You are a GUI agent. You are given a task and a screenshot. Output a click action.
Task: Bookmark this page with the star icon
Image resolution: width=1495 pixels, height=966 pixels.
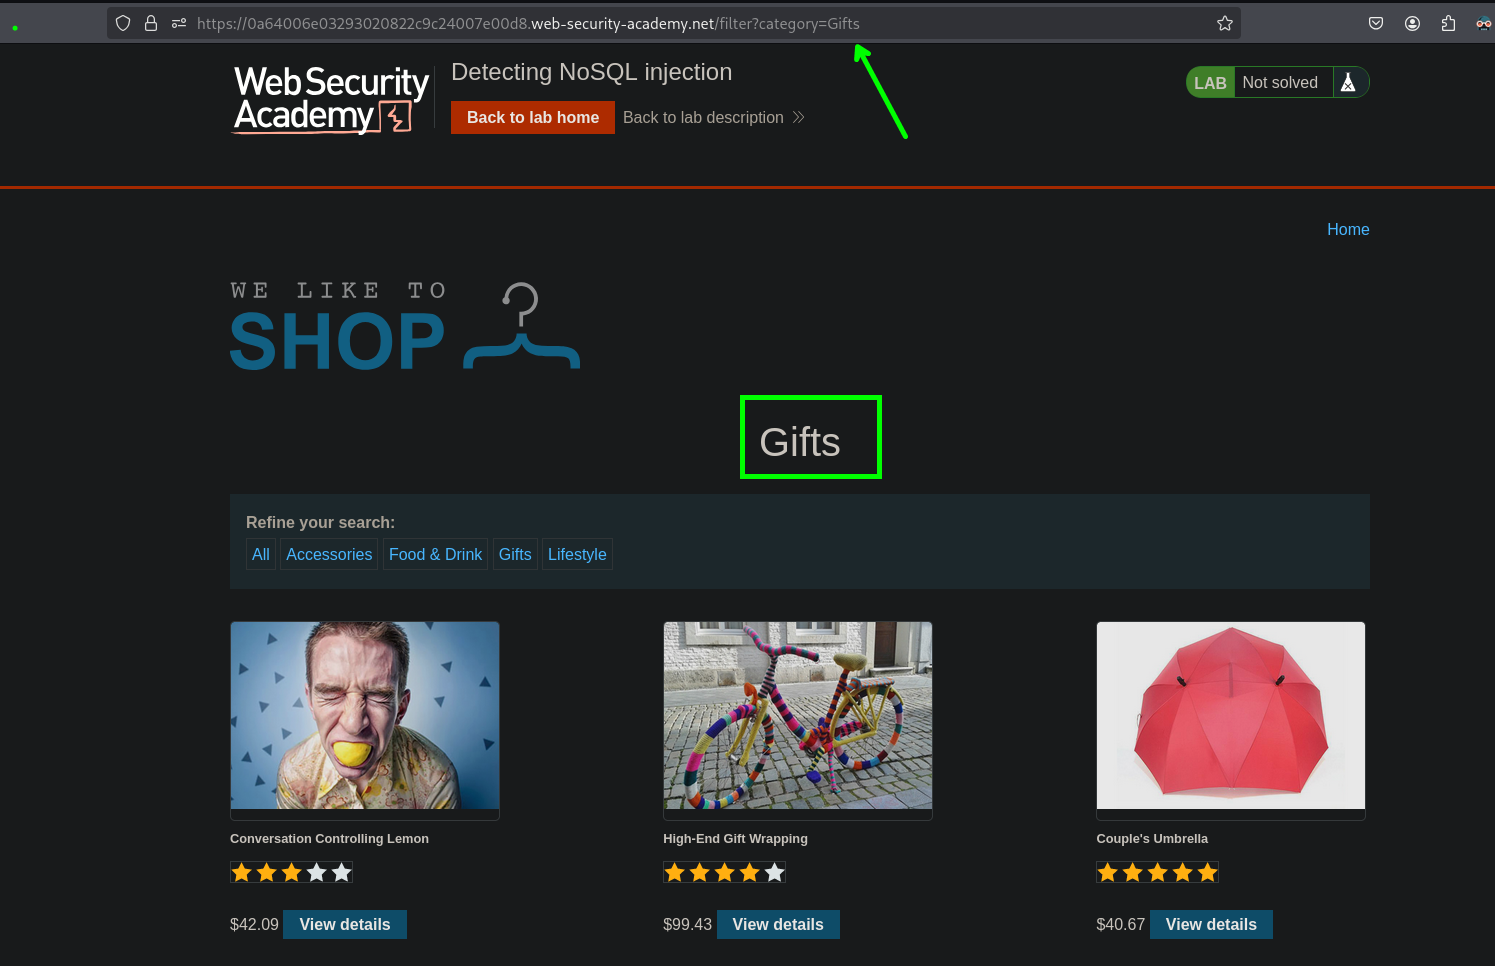point(1224,23)
